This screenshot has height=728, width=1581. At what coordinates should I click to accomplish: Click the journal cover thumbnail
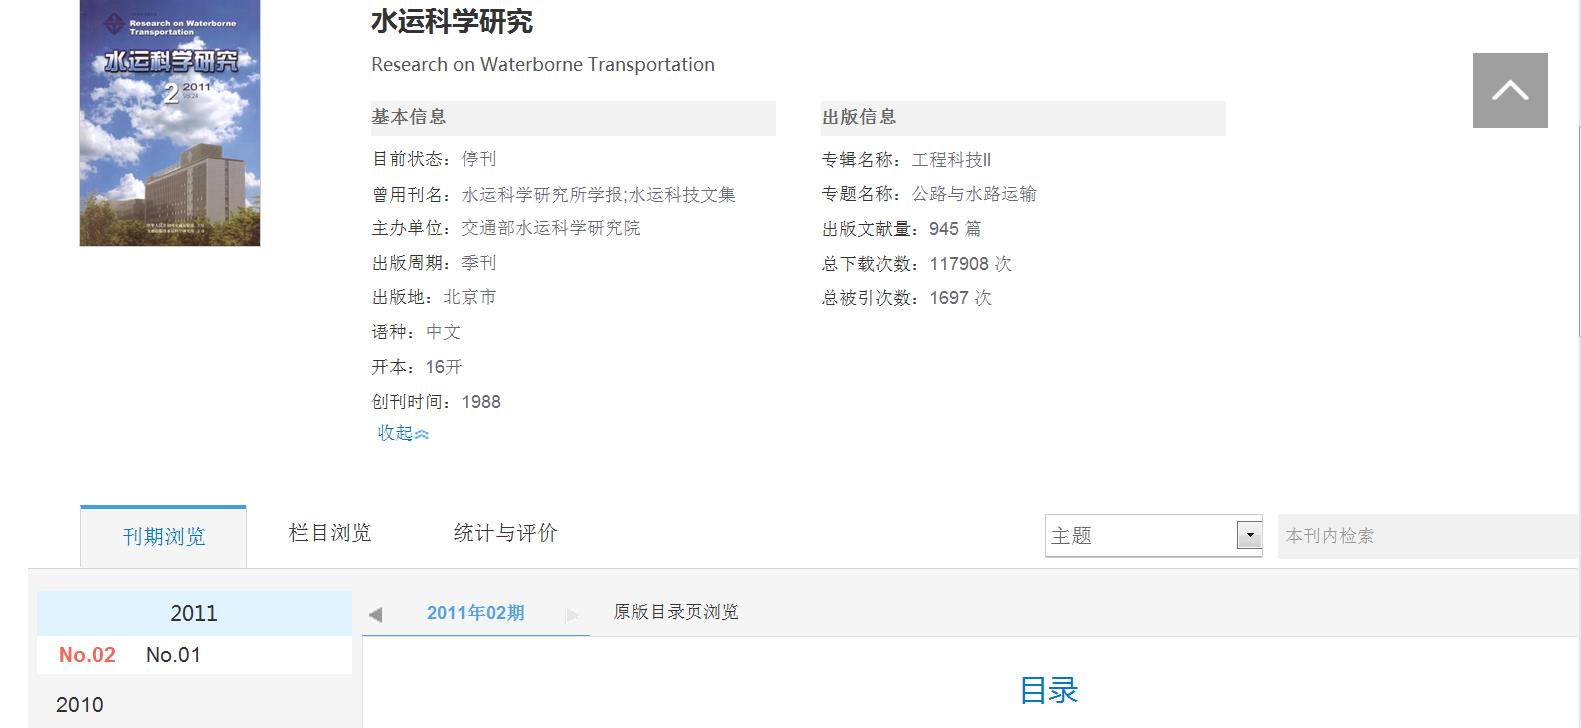coord(170,122)
